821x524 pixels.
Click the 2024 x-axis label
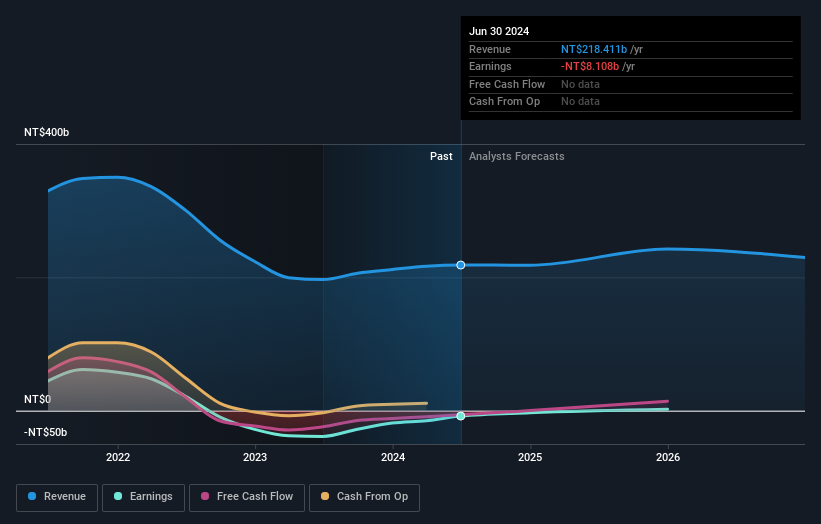(393, 457)
